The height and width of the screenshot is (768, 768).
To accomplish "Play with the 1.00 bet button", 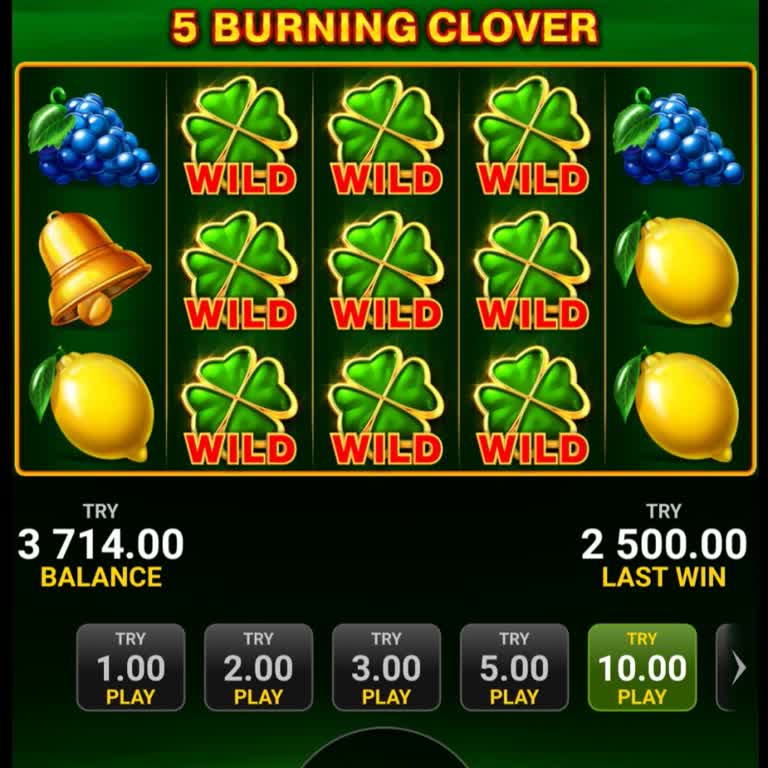I will coord(131,667).
